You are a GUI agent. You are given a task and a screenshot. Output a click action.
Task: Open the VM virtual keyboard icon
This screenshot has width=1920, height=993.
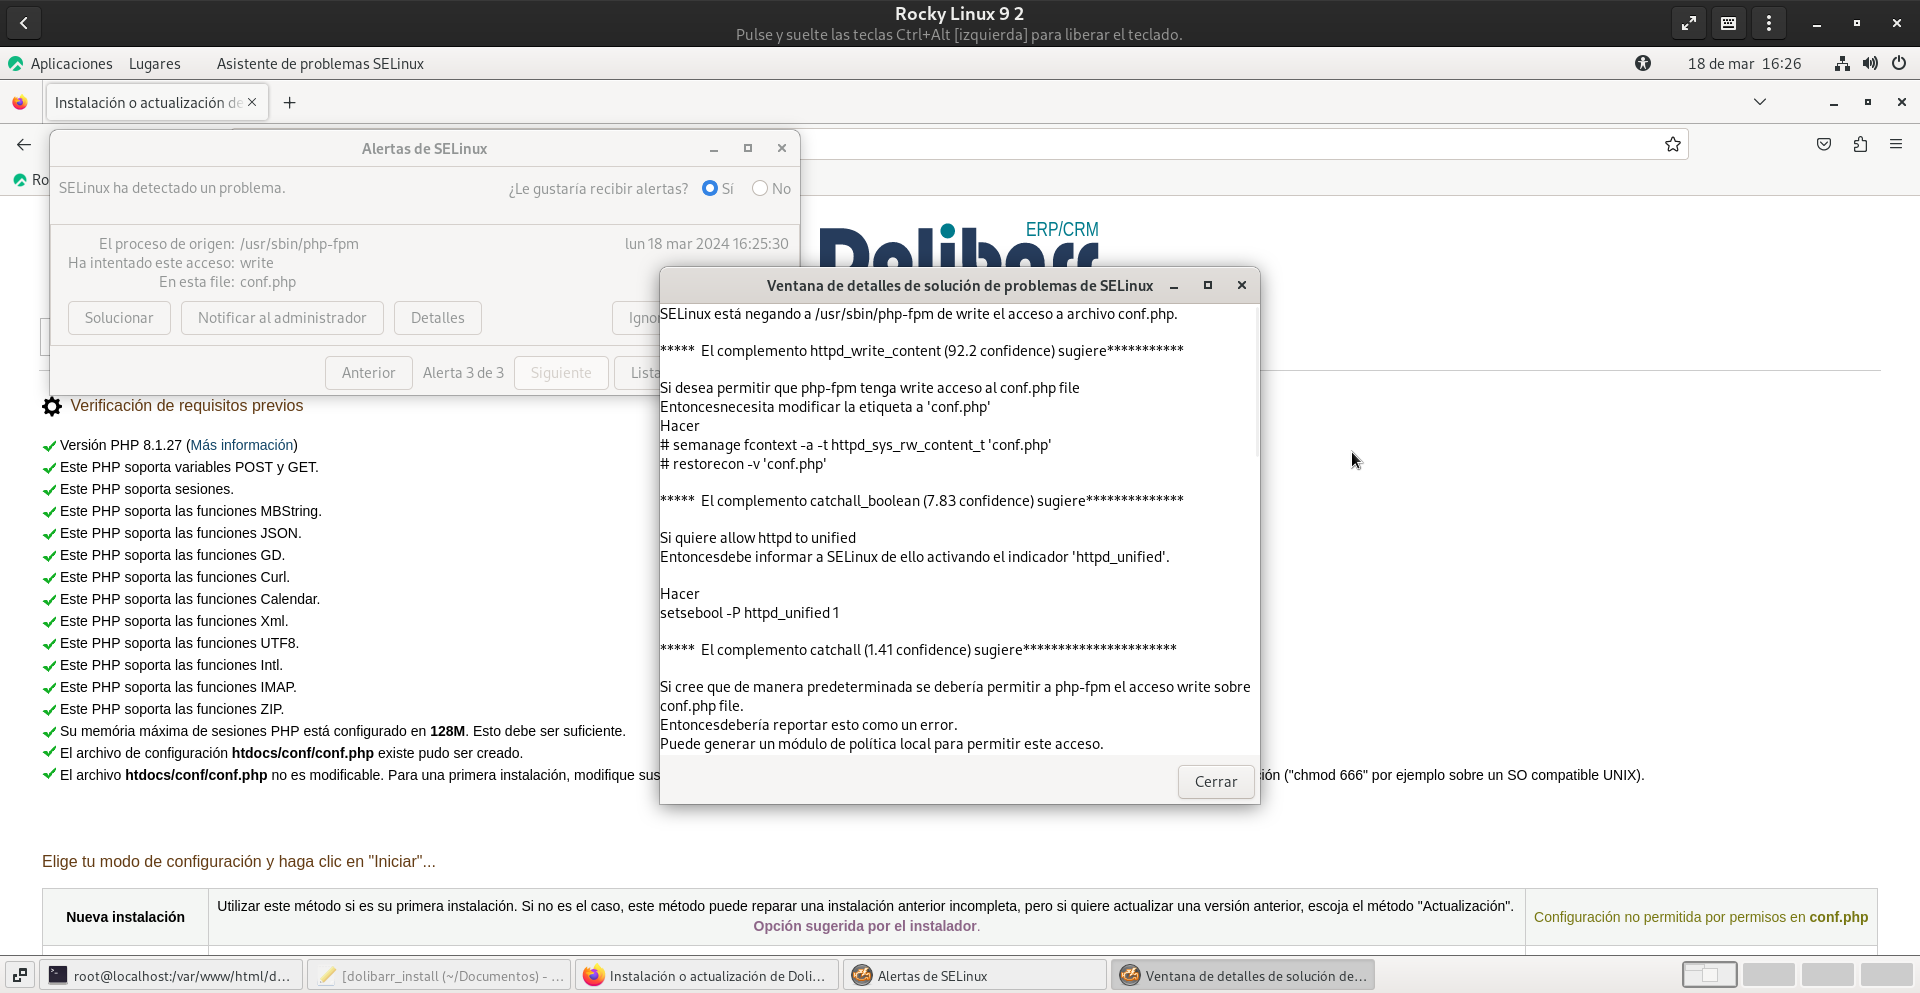tap(1729, 23)
